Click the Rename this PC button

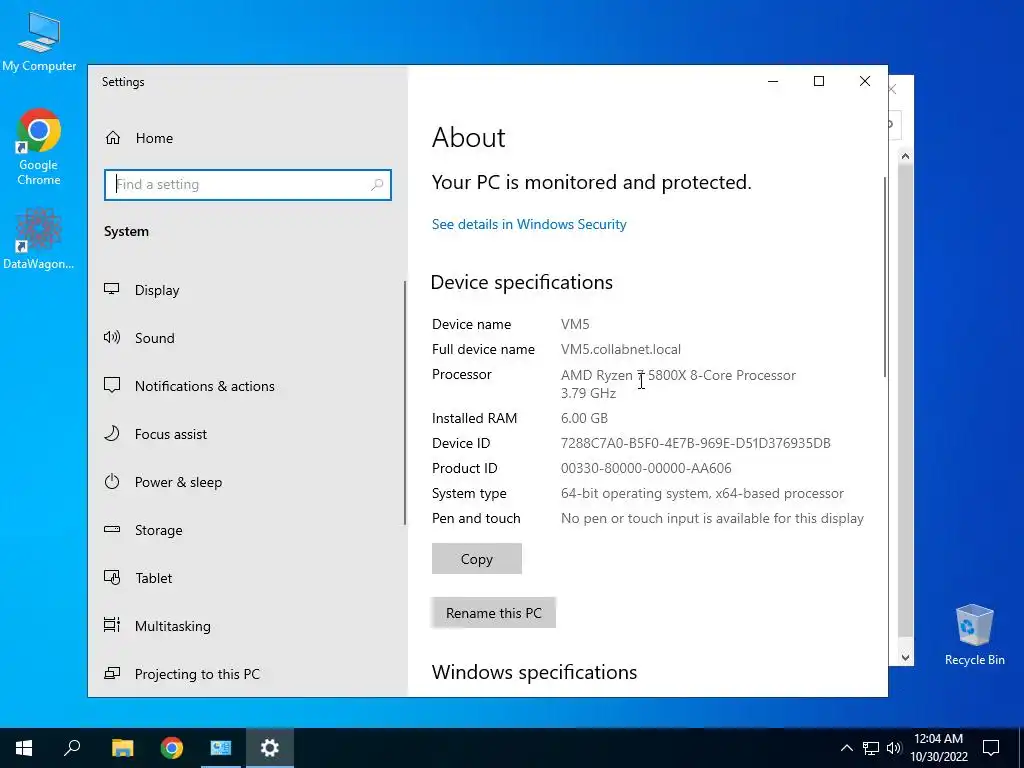coord(494,613)
